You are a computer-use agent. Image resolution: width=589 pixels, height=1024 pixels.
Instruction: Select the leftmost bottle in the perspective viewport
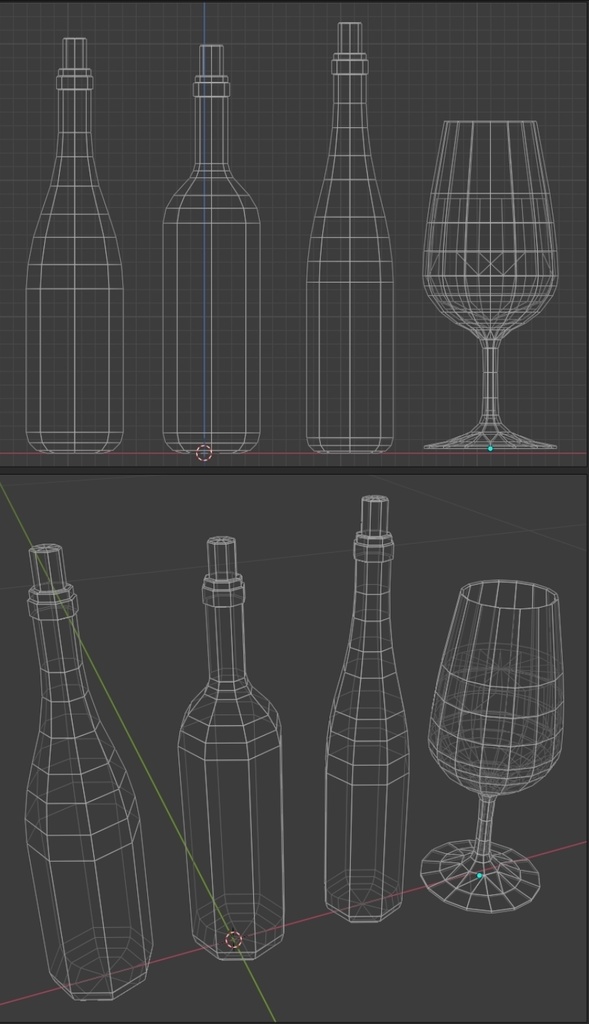[x=88, y=772]
